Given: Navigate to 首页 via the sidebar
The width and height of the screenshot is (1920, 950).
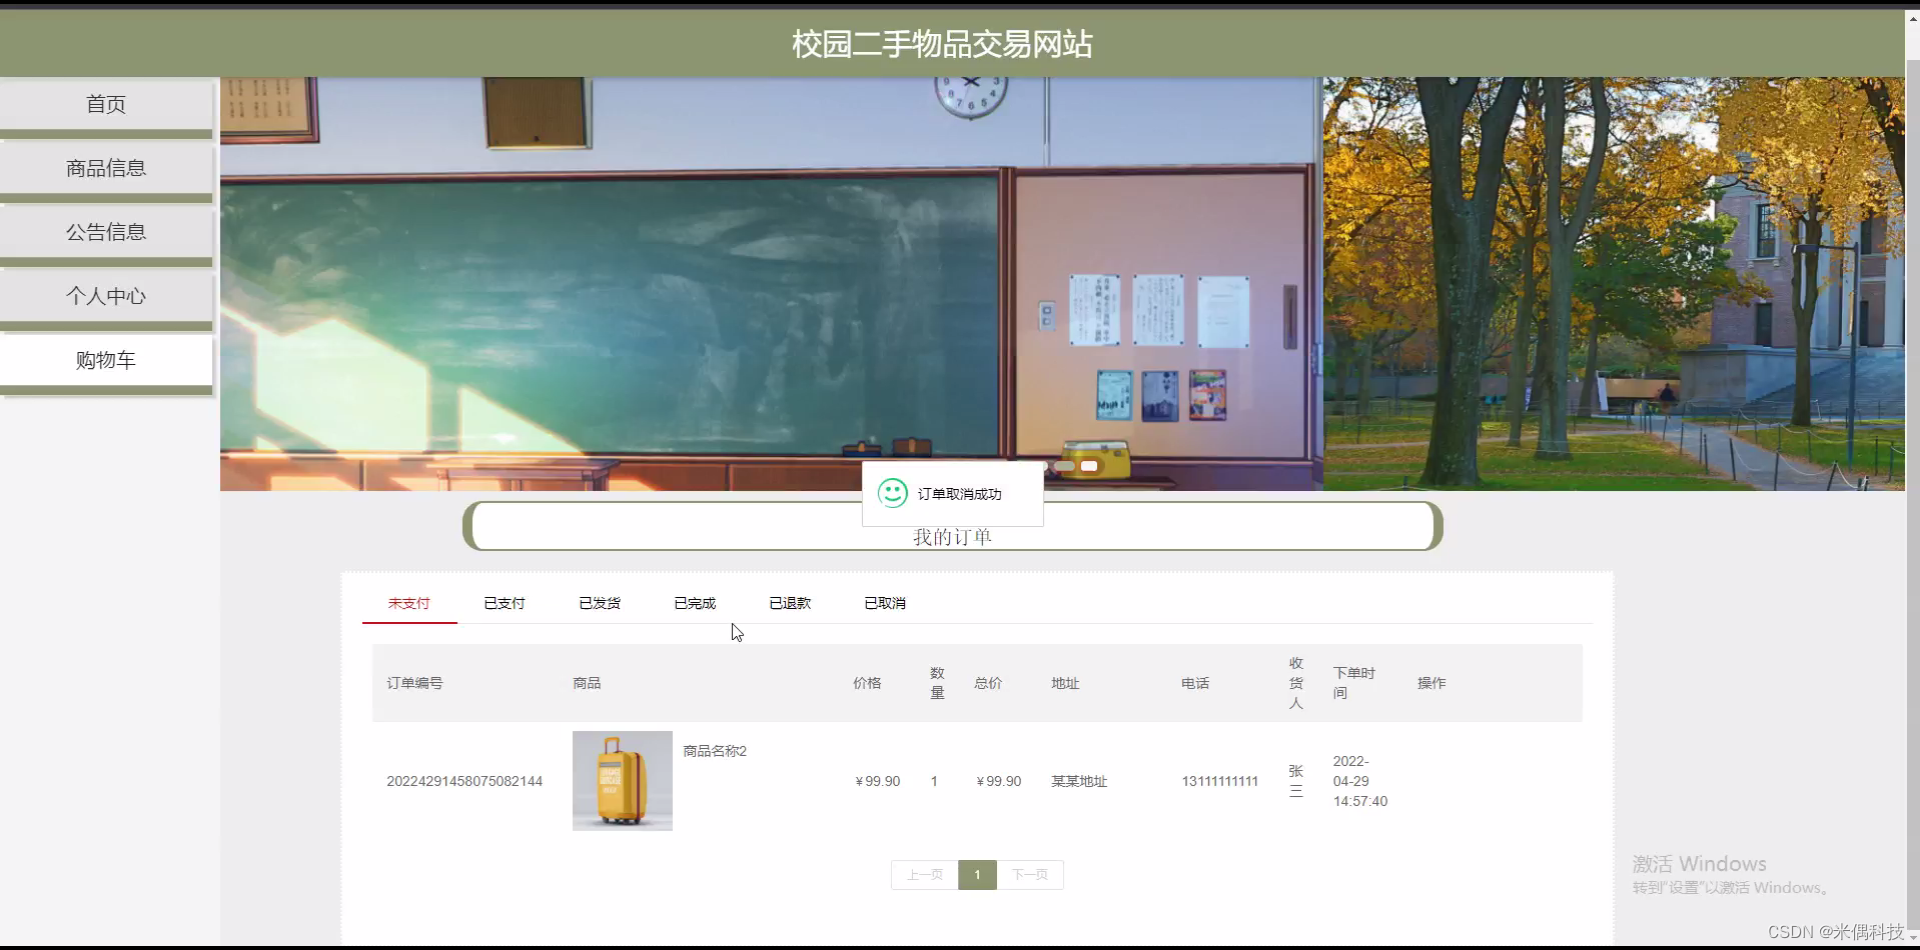Looking at the screenshot, I should point(105,103).
